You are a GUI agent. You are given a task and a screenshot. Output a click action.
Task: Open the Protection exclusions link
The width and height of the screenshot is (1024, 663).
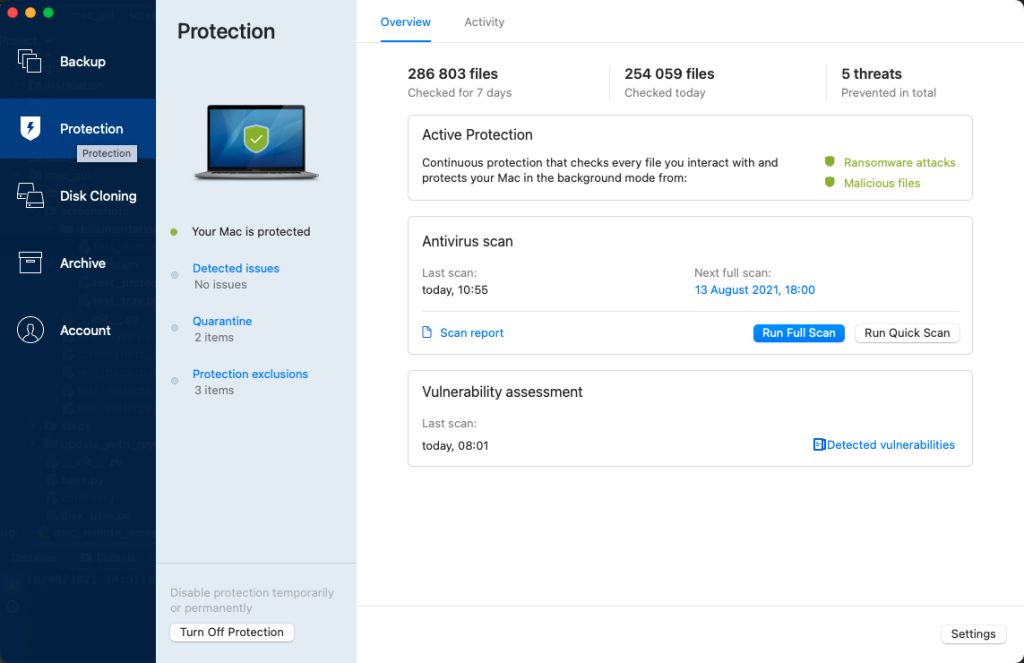(x=250, y=374)
